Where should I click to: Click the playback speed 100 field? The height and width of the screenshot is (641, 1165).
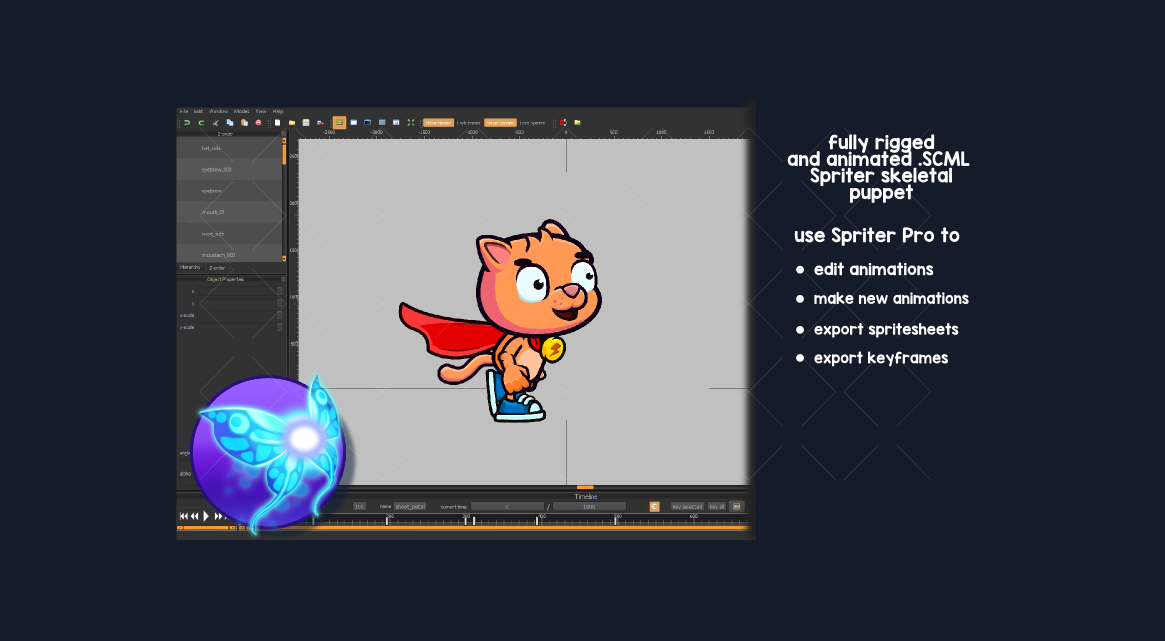pos(360,507)
